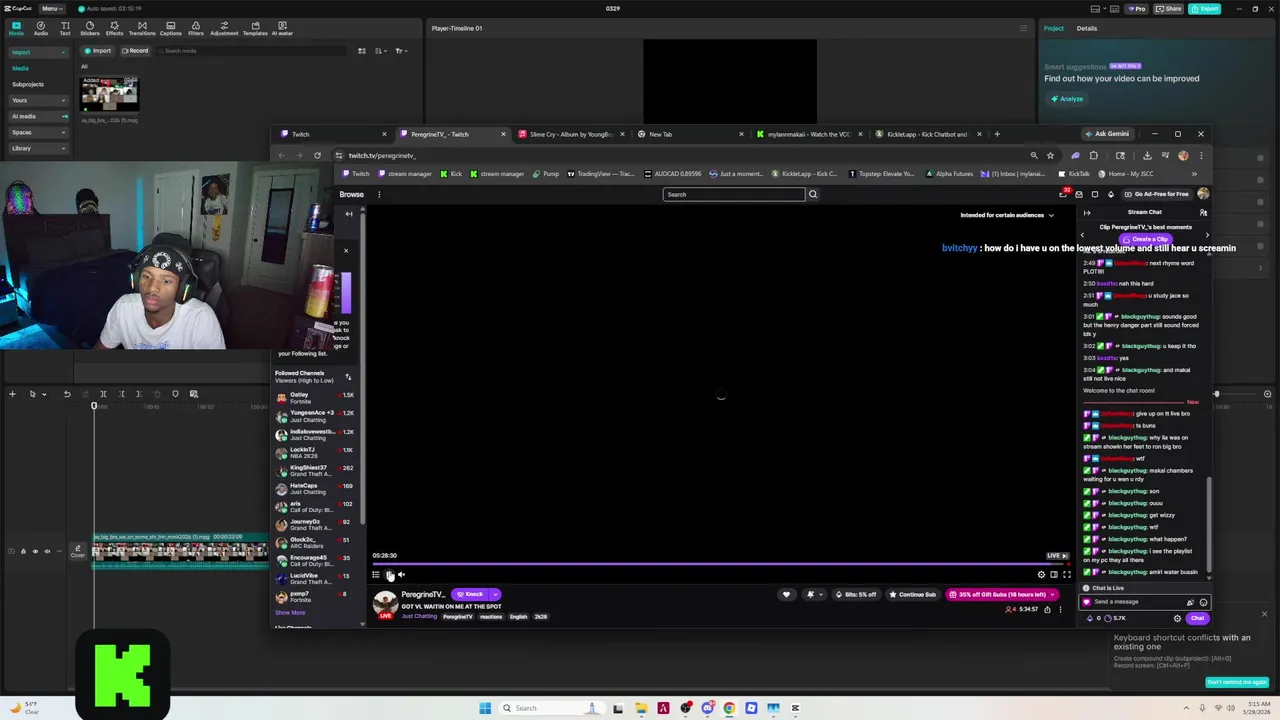This screenshot has height=720, width=1280.
Task: Expand the Import section in CapCut sidebar
Action: point(38,52)
